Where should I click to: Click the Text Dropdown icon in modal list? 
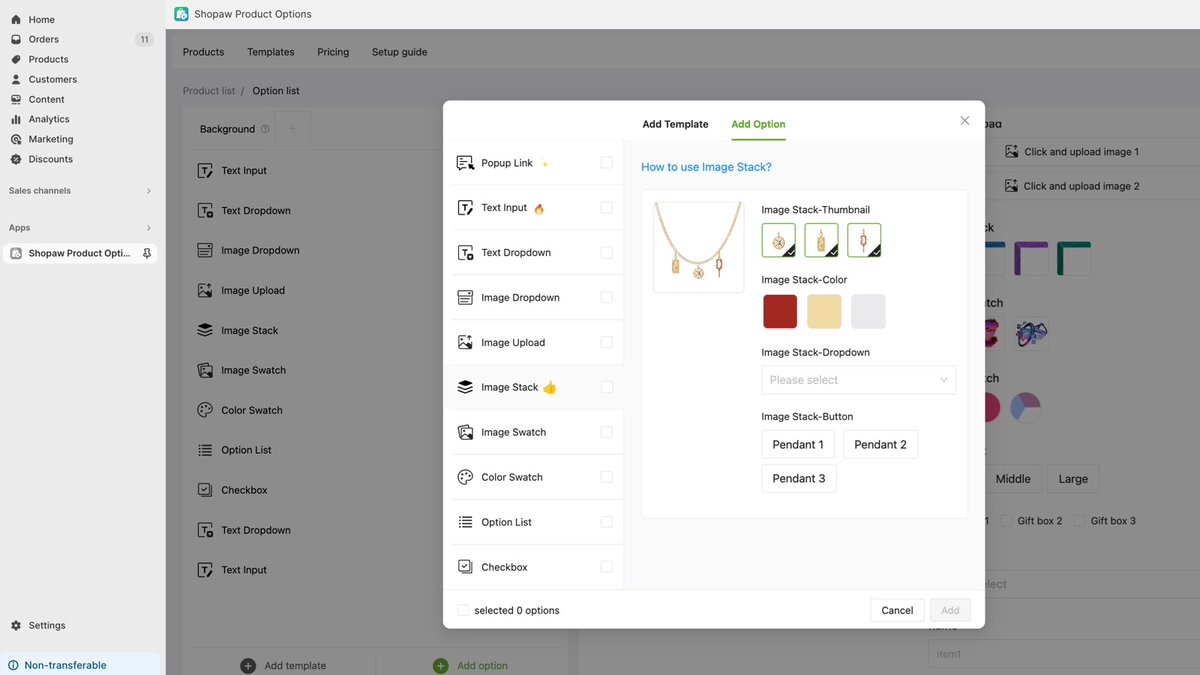465,253
